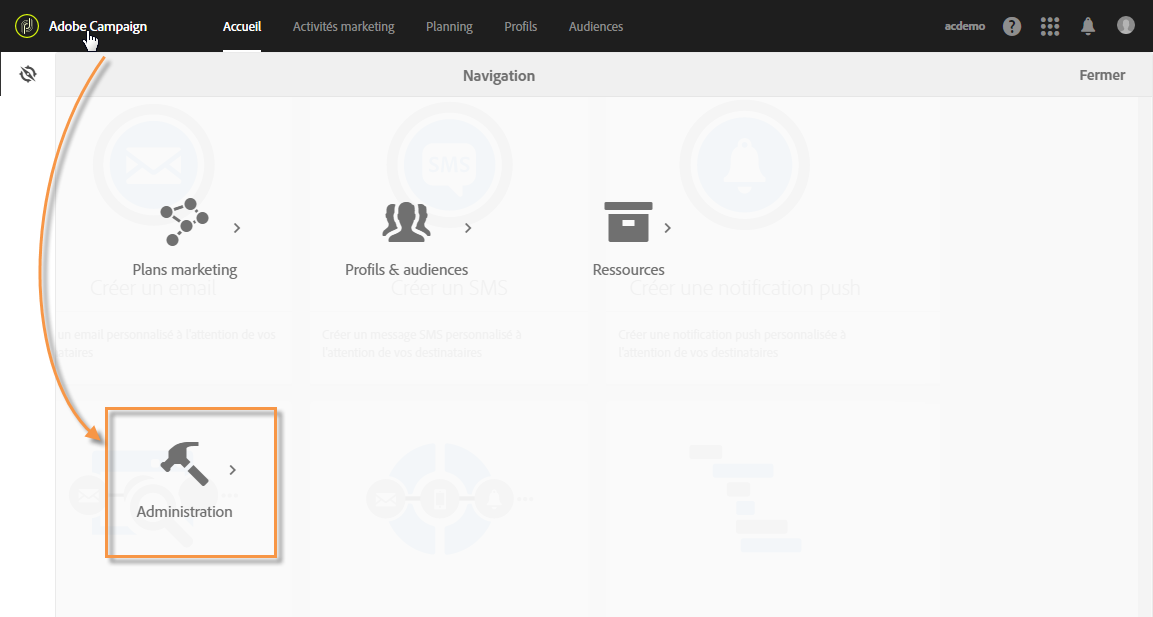Open the Ressources label
Screen dimensions: 1153x617
point(629,270)
